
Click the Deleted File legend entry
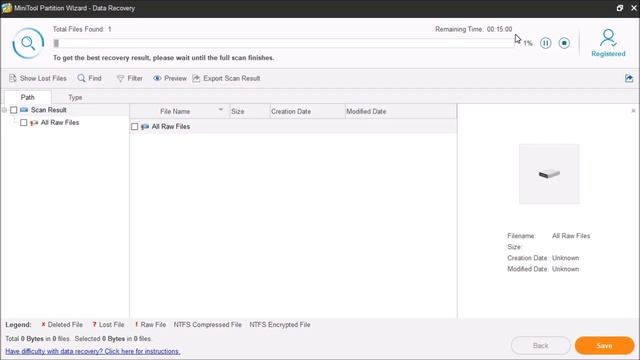tap(62, 324)
